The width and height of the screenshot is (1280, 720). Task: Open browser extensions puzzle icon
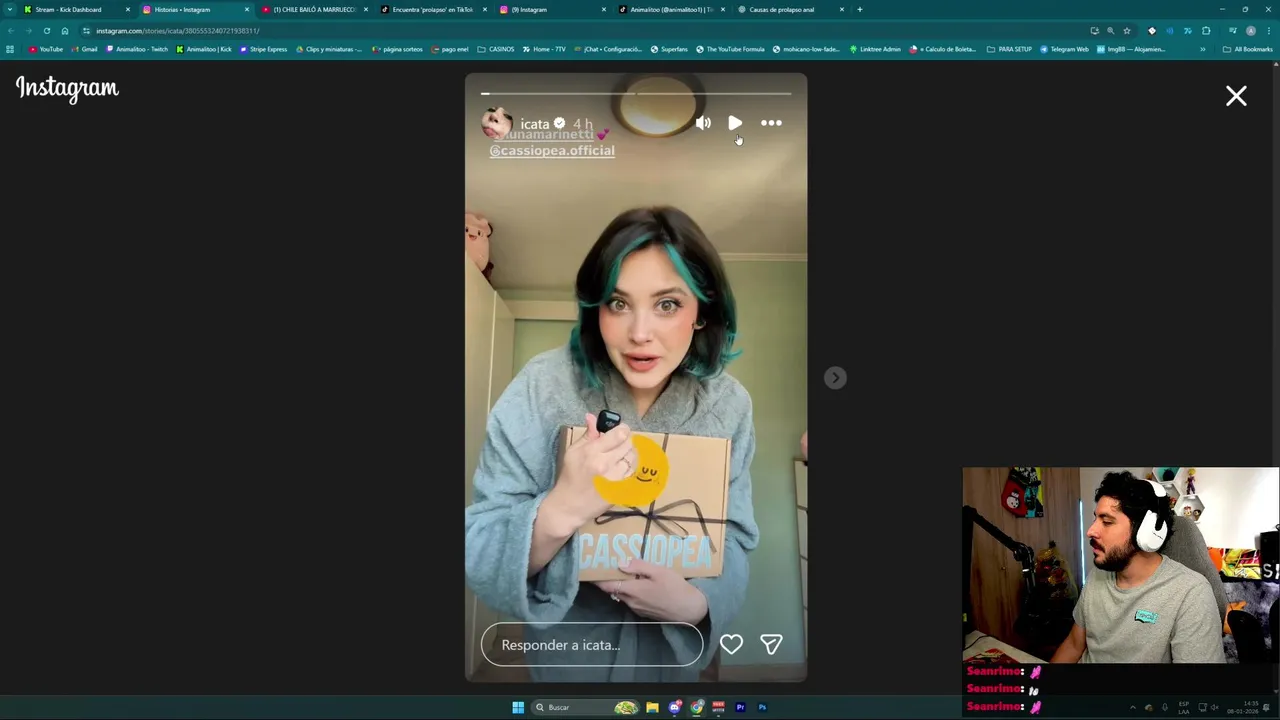click(1206, 31)
